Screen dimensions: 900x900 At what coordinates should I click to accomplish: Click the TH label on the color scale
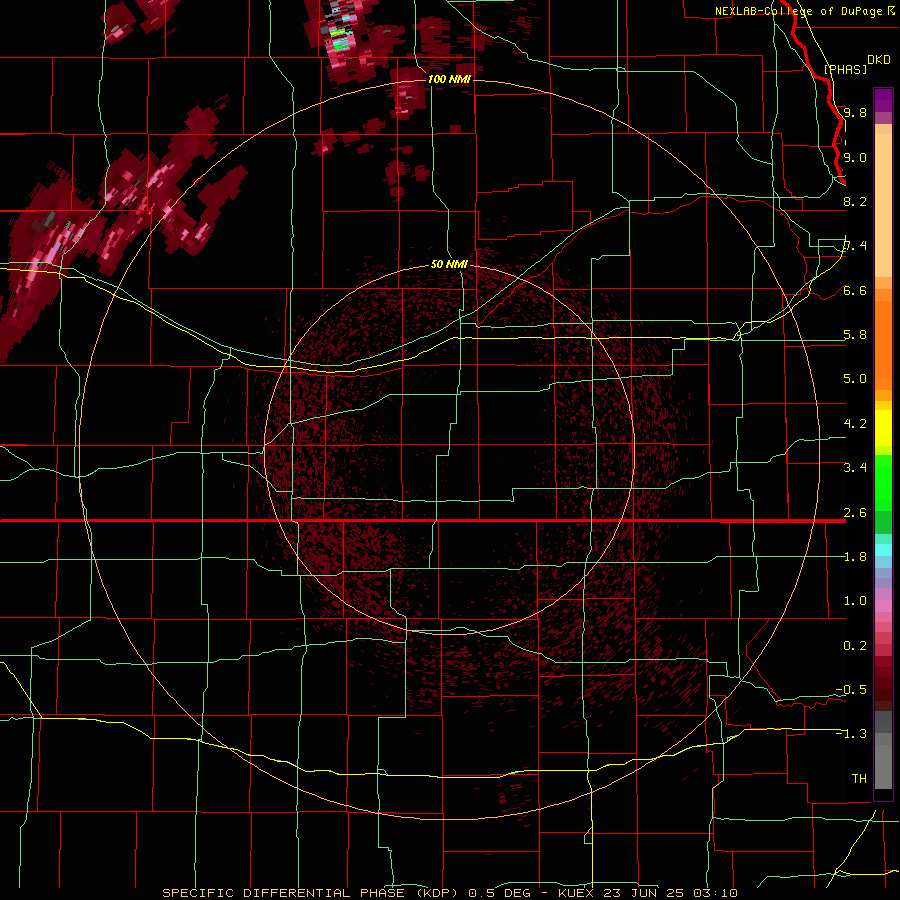[859, 779]
